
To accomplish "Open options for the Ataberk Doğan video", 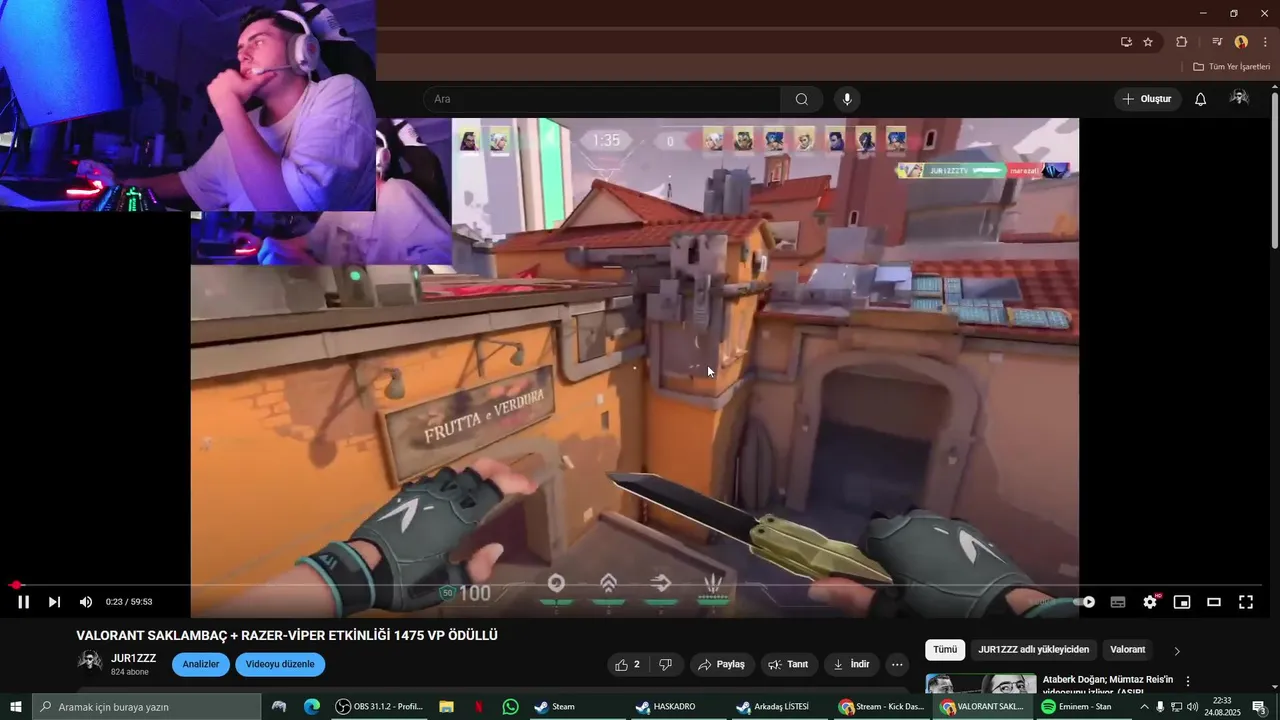I will [1188, 681].
